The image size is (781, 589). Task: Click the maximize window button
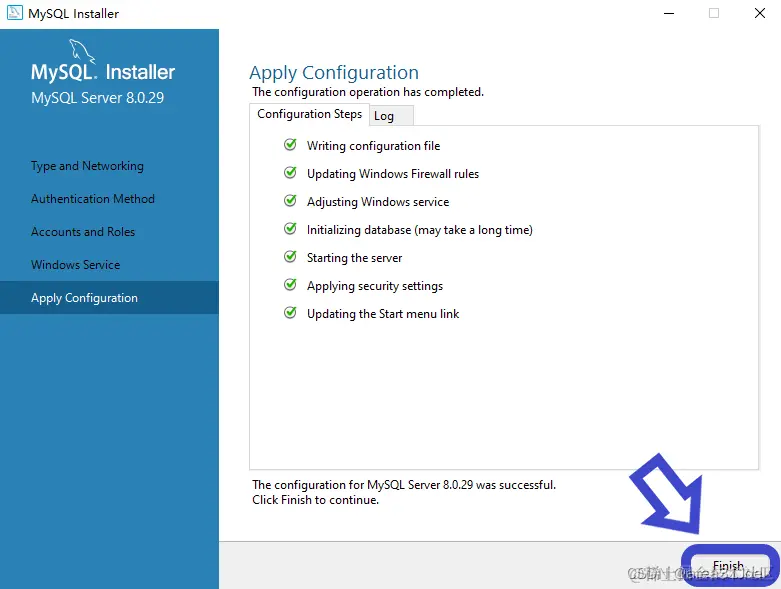(x=714, y=13)
